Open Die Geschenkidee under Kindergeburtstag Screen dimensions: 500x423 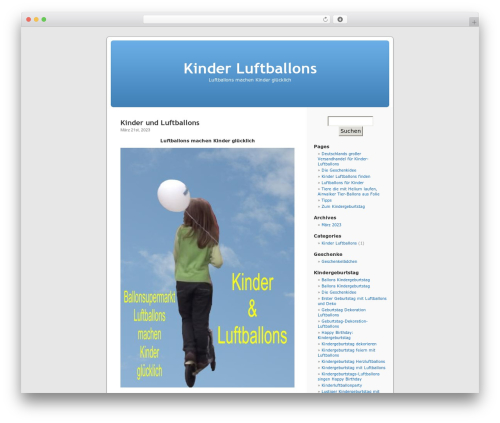point(339,292)
